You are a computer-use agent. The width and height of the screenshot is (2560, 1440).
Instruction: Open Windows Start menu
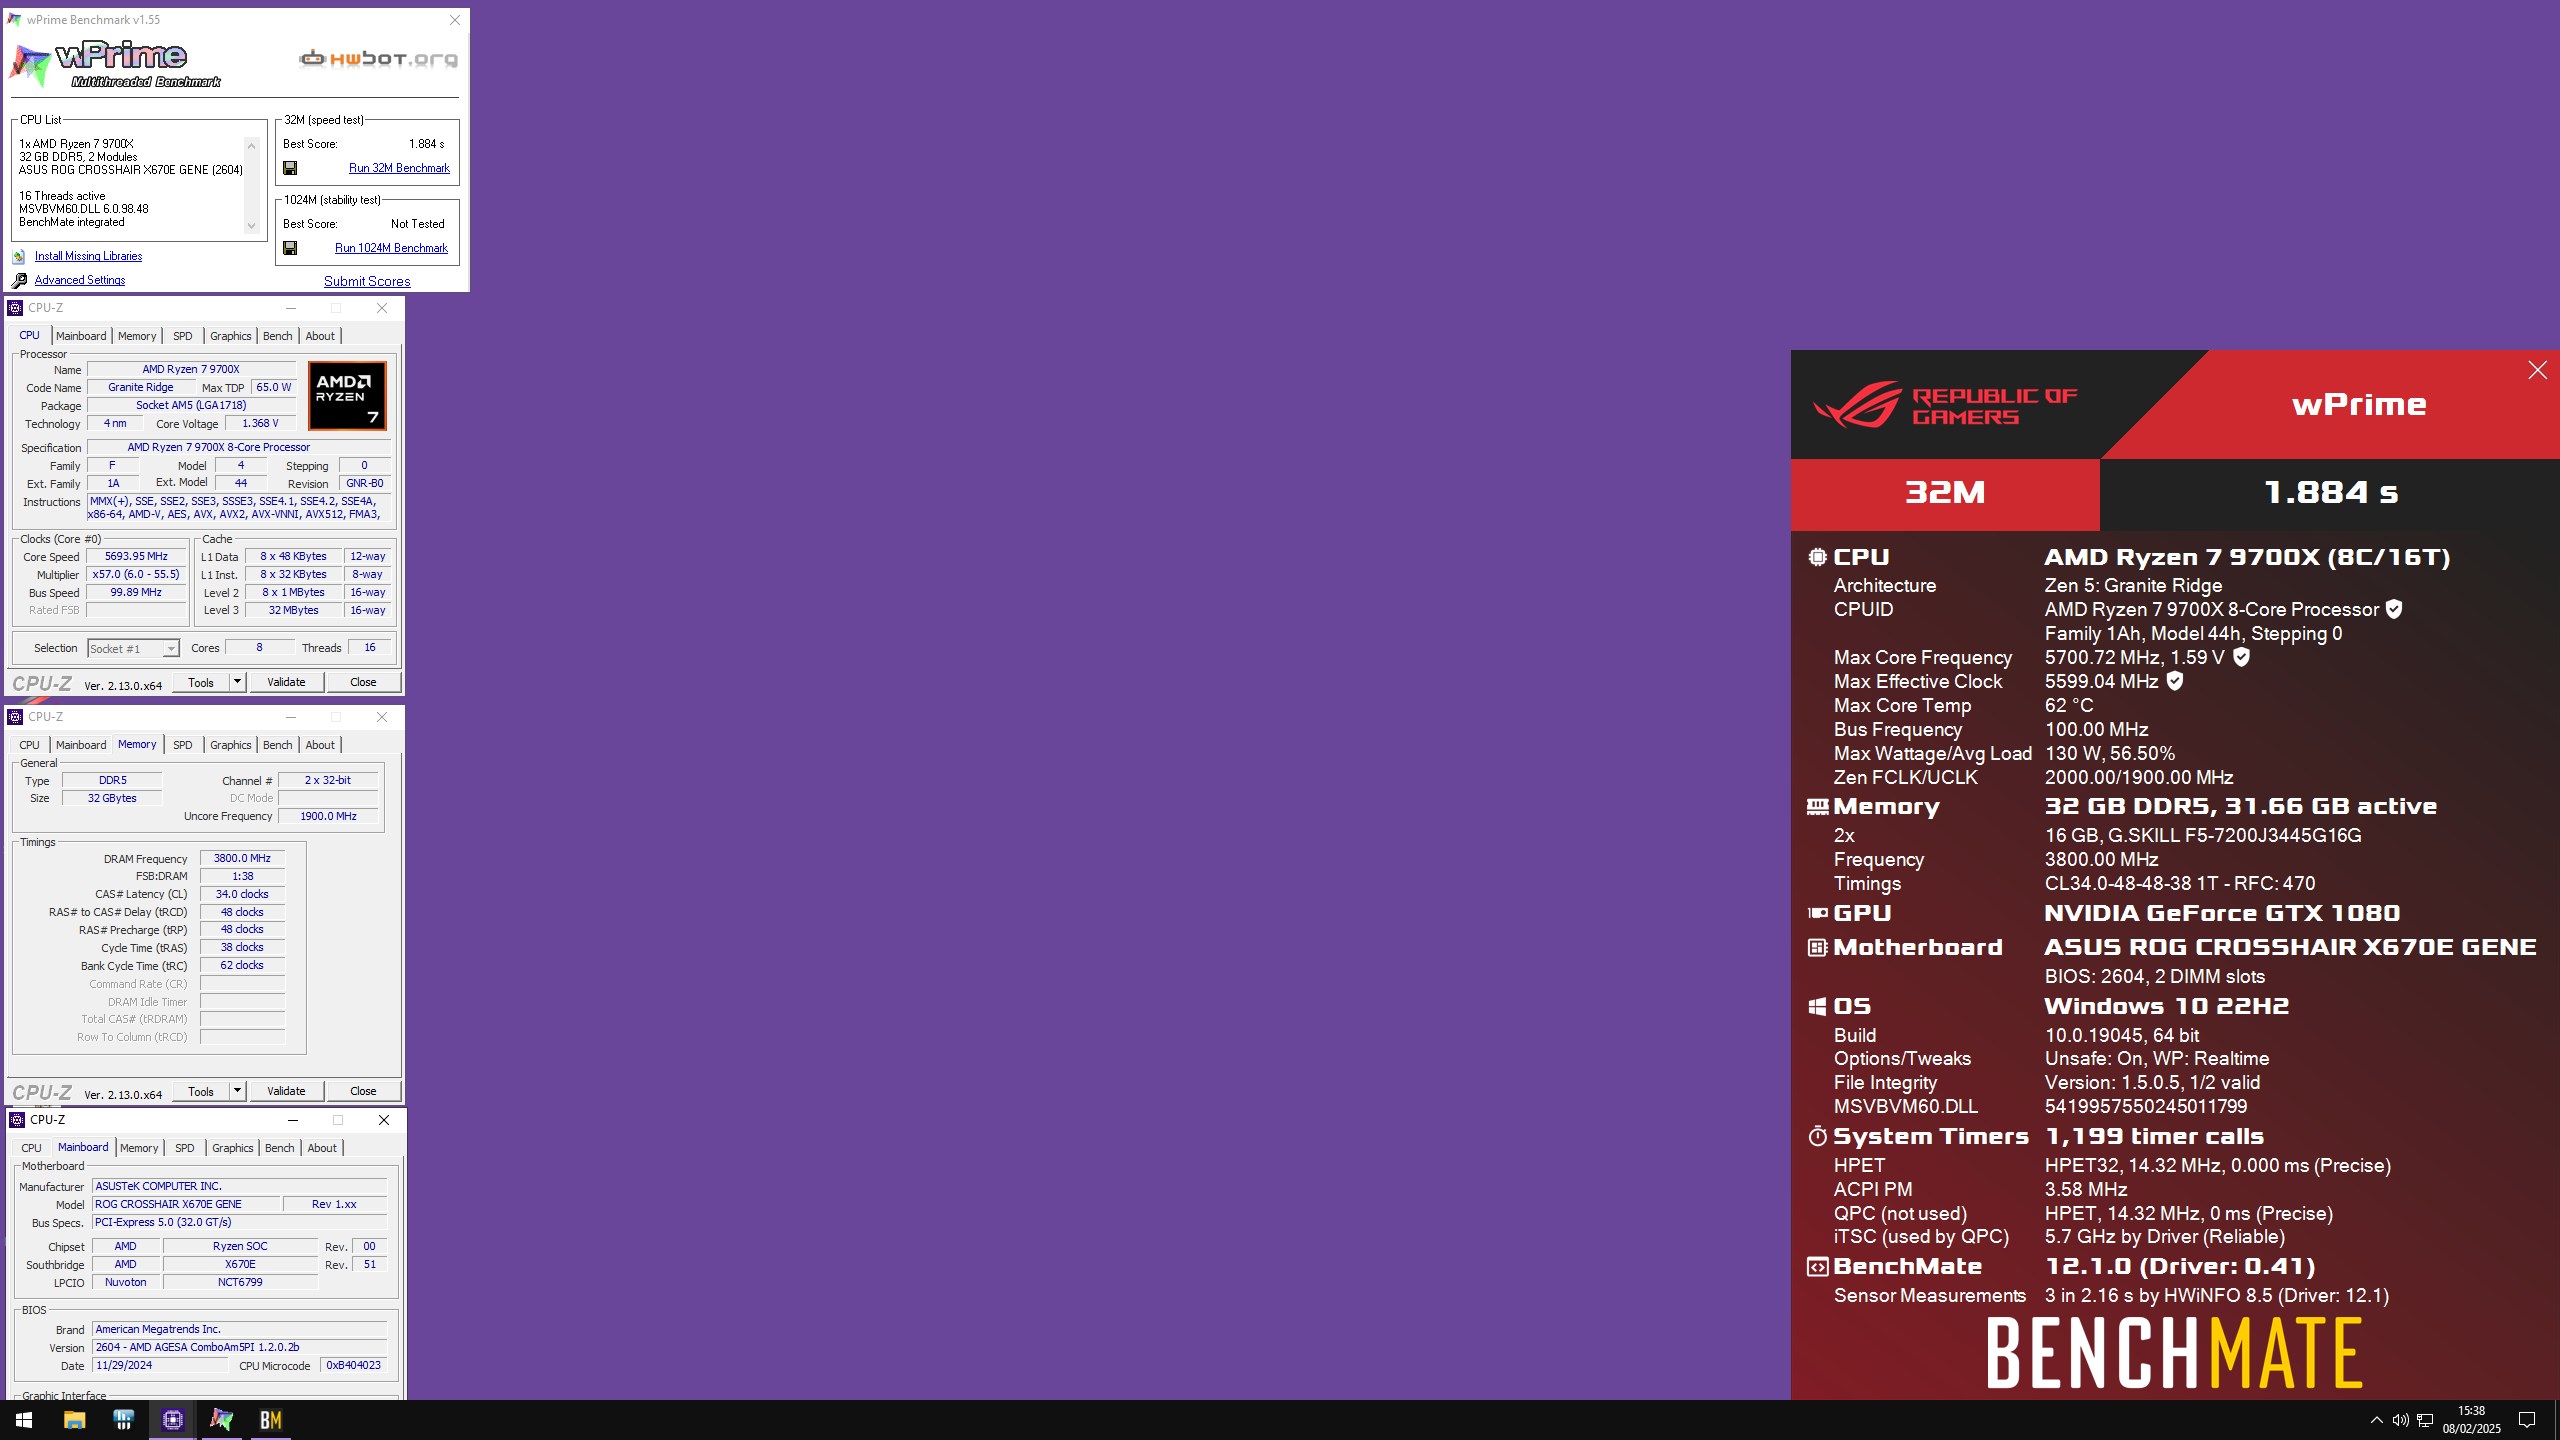(x=24, y=1420)
